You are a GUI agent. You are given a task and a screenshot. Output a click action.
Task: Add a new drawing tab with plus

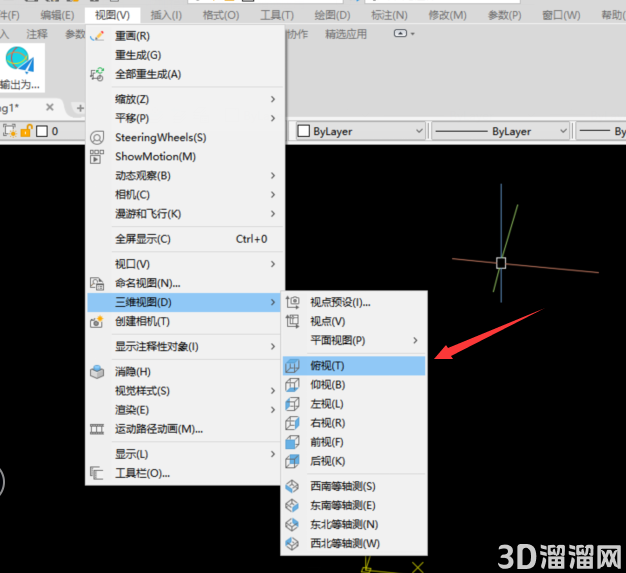[80, 108]
